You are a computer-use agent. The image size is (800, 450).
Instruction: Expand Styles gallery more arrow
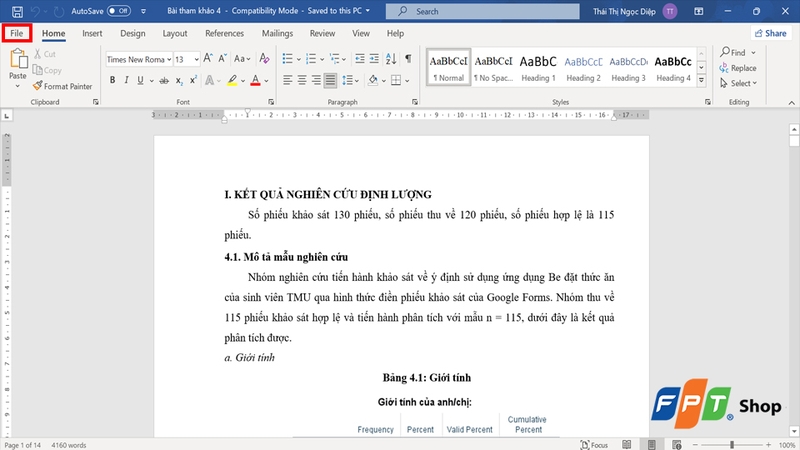(x=702, y=81)
